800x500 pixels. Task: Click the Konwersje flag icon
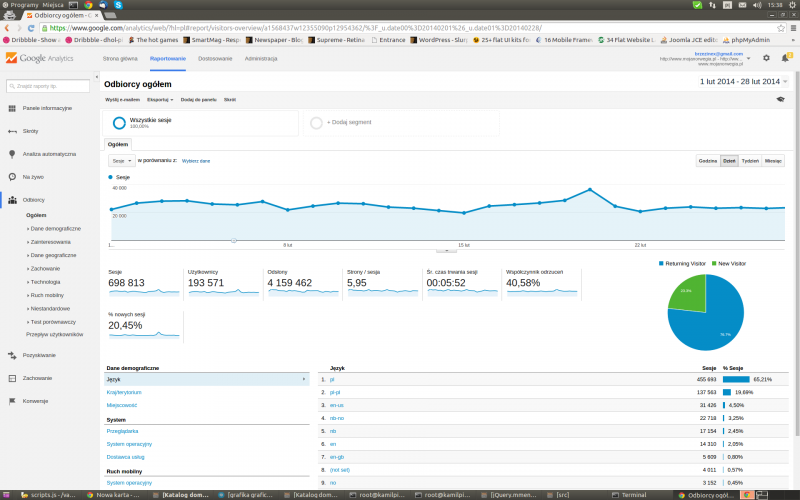pos(11,400)
